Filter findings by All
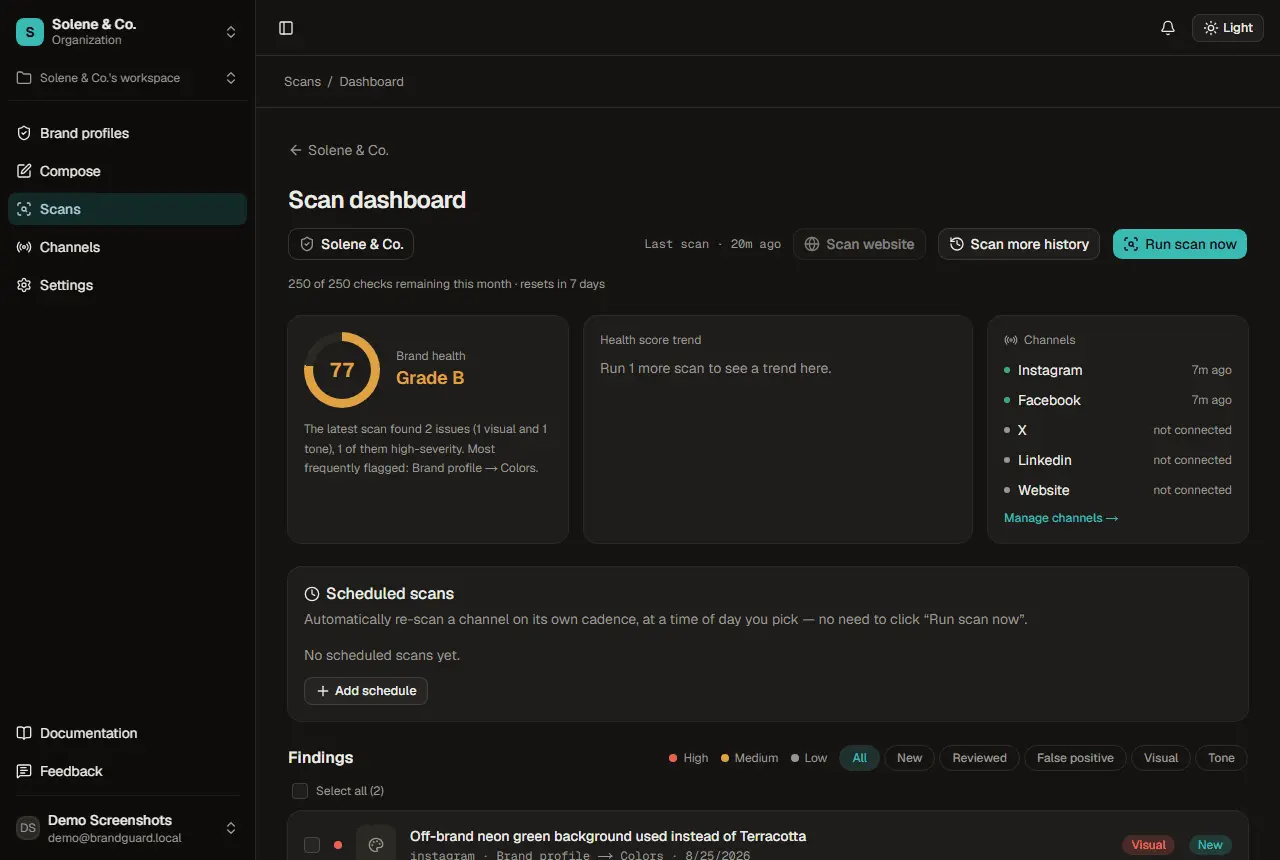 (860, 758)
